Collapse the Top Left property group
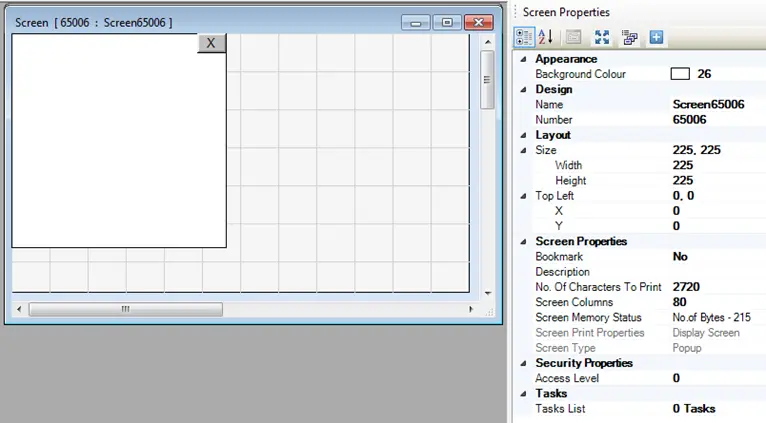Screen dimensions: 766x423 tap(523, 196)
